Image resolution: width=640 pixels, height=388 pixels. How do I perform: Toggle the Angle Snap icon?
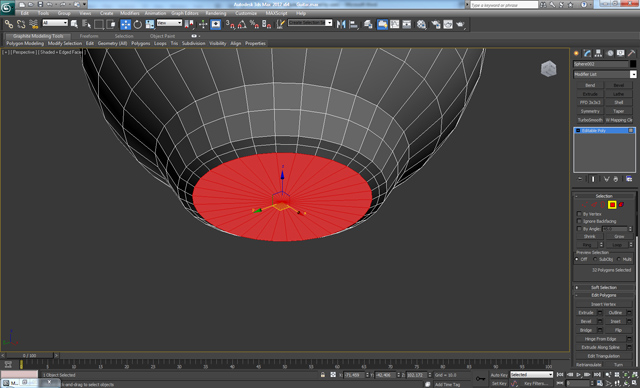point(242,24)
